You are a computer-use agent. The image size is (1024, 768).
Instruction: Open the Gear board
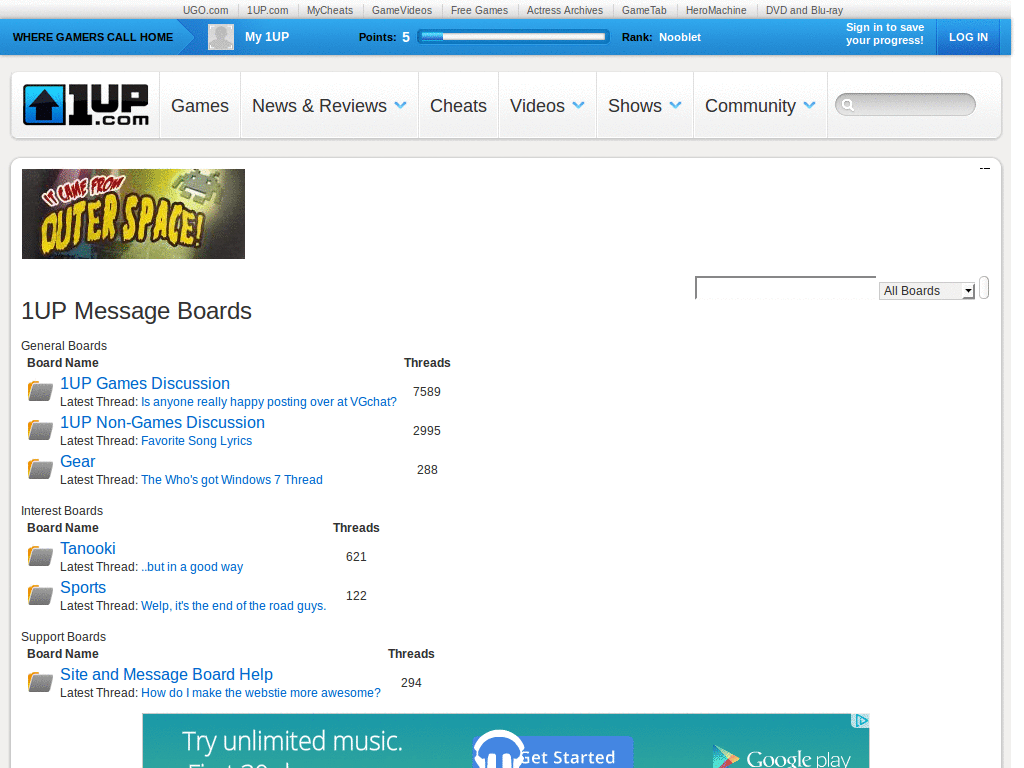click(x=78, y=462)
